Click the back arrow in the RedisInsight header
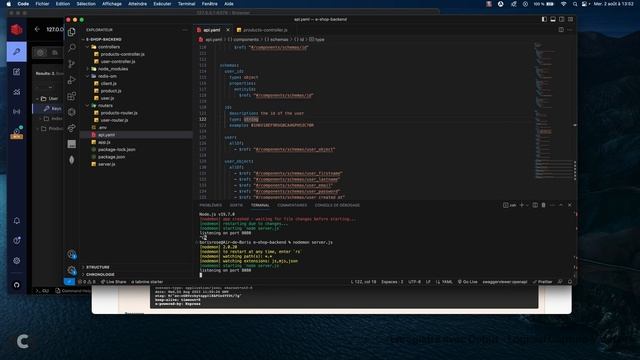 point(37,29)
